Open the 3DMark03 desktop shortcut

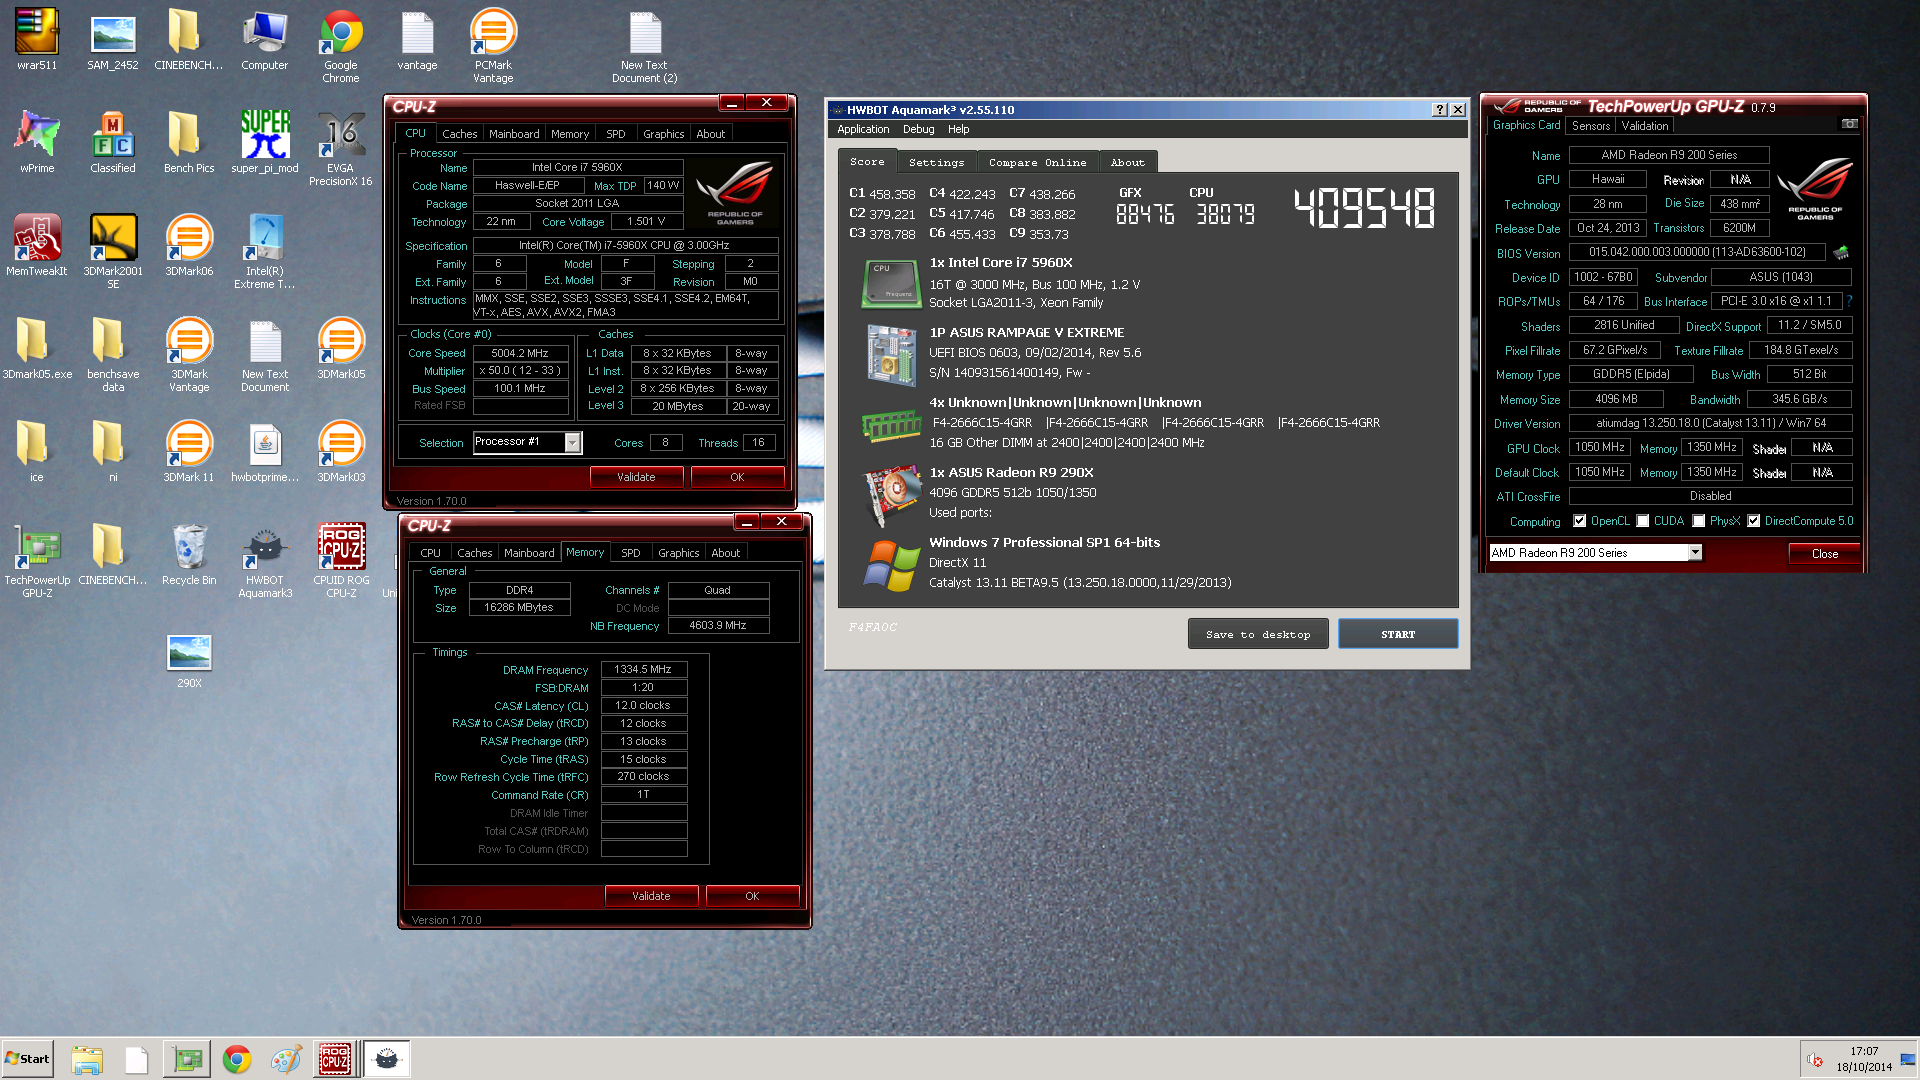click(341, 451)
